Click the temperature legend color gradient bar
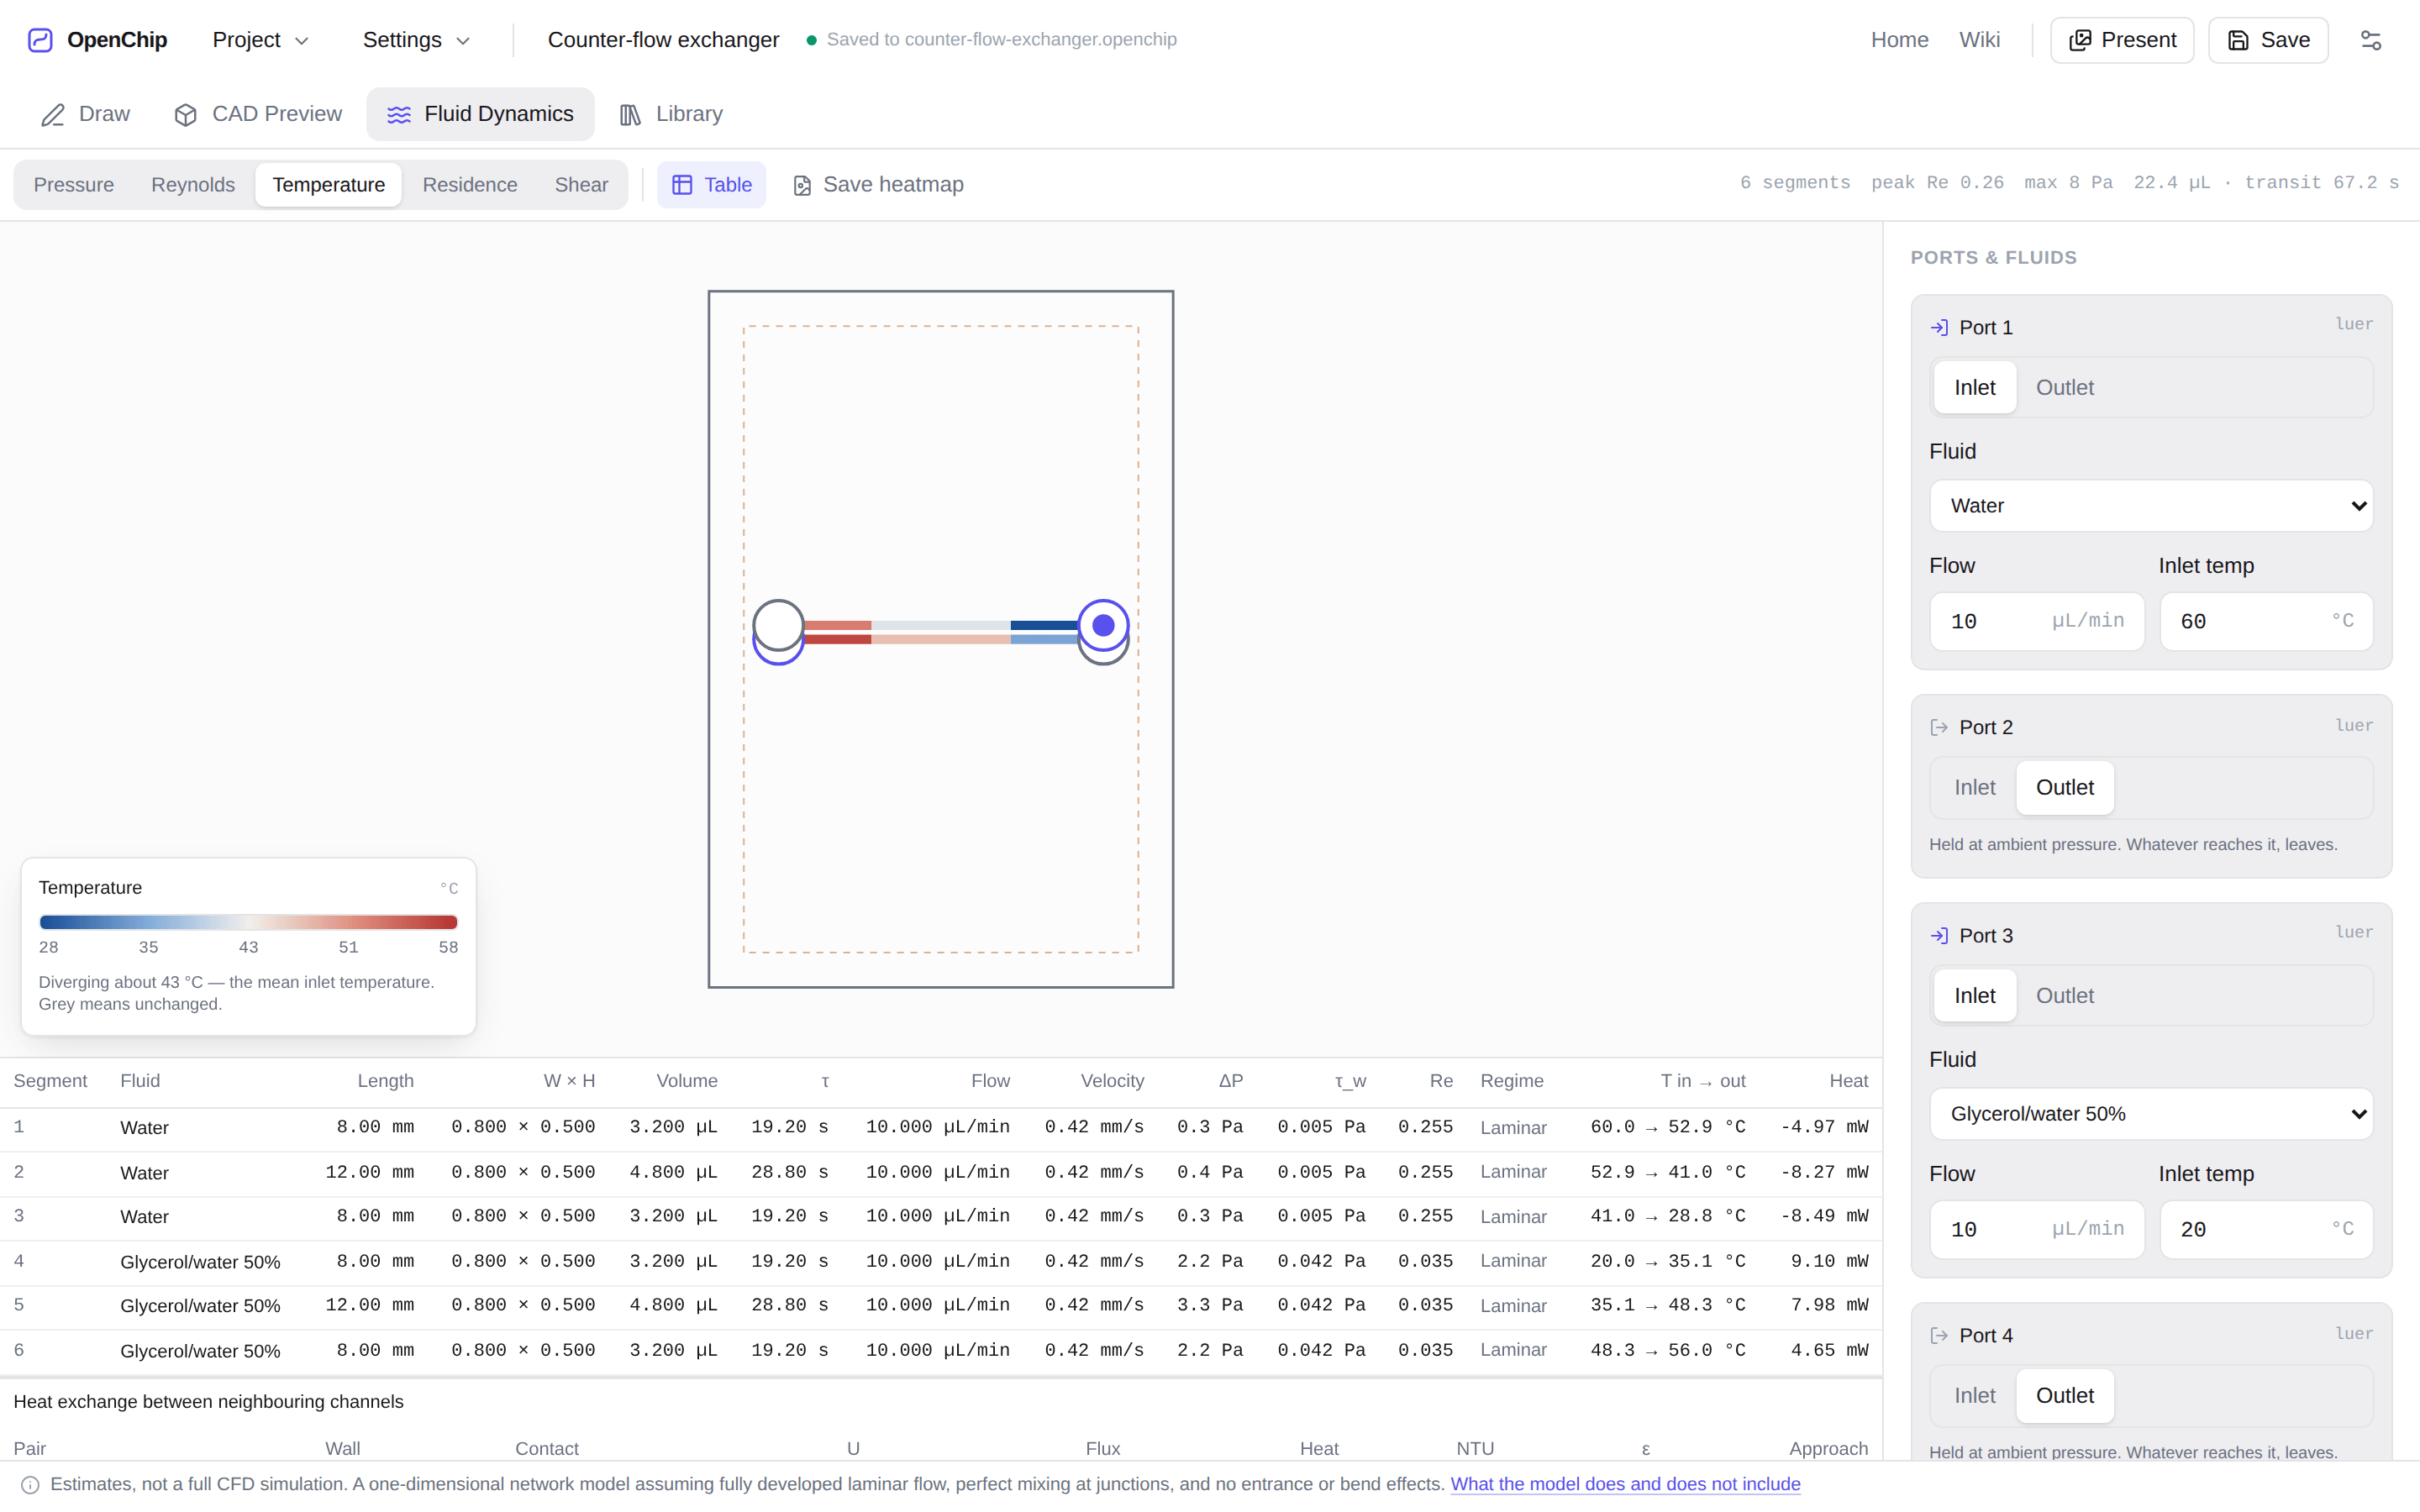 [x=248, y=922]
